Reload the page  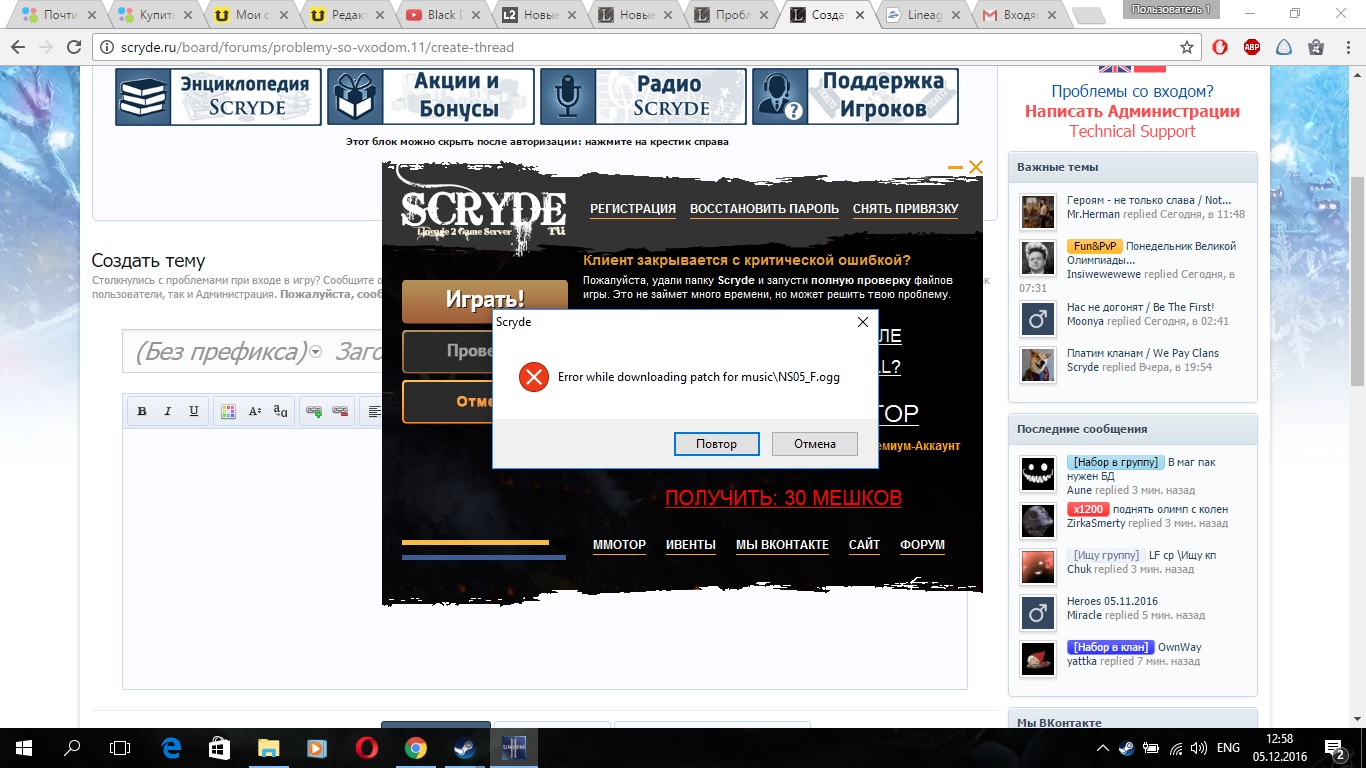[x=74, y=47]
